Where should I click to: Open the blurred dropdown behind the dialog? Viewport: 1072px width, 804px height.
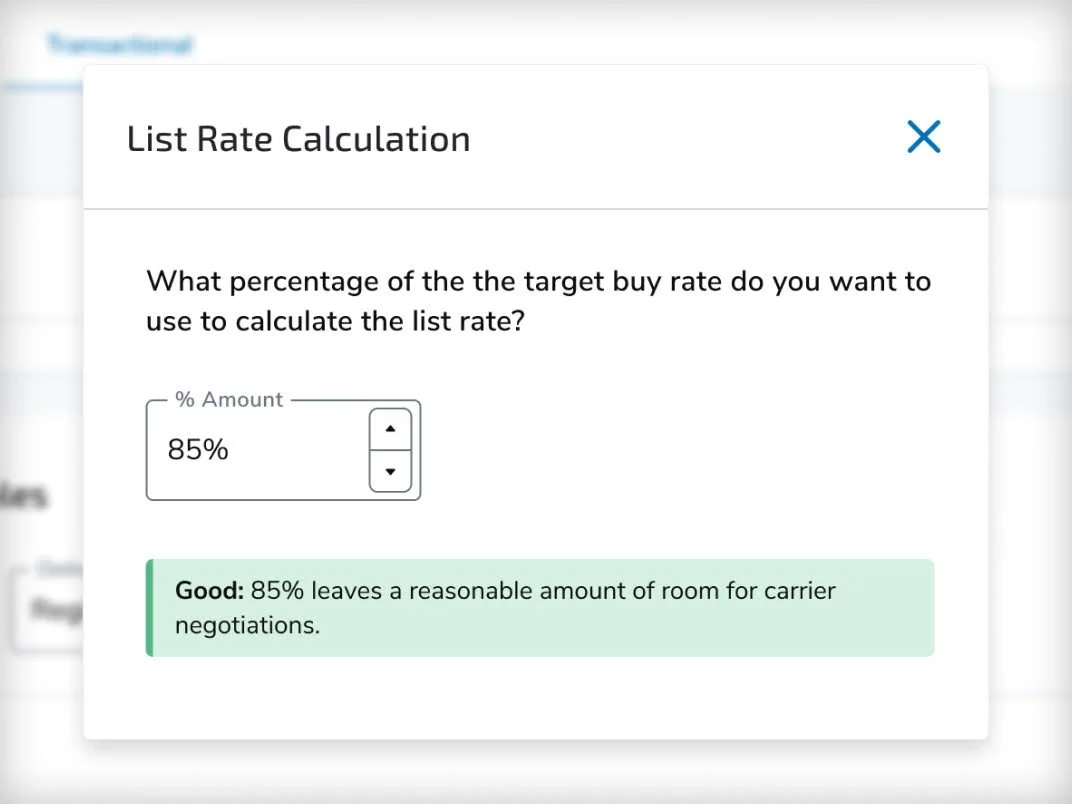[x=46, y=608]
